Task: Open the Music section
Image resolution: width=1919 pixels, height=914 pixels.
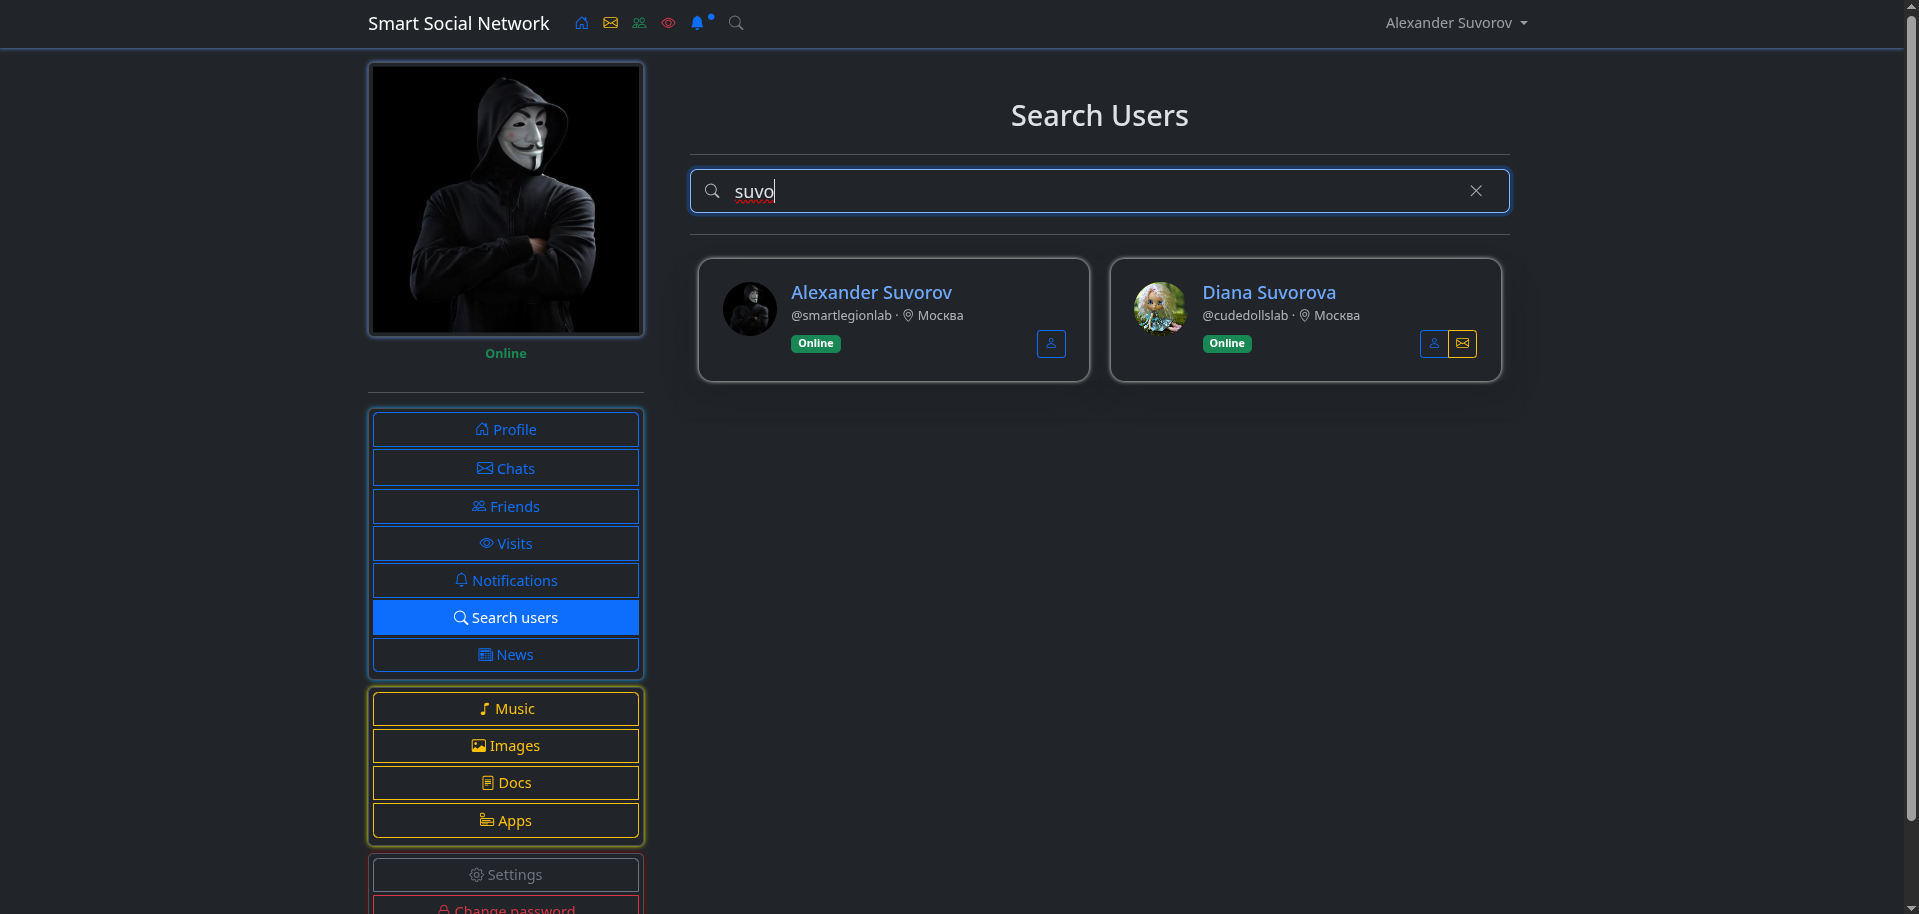Action: 506,709
